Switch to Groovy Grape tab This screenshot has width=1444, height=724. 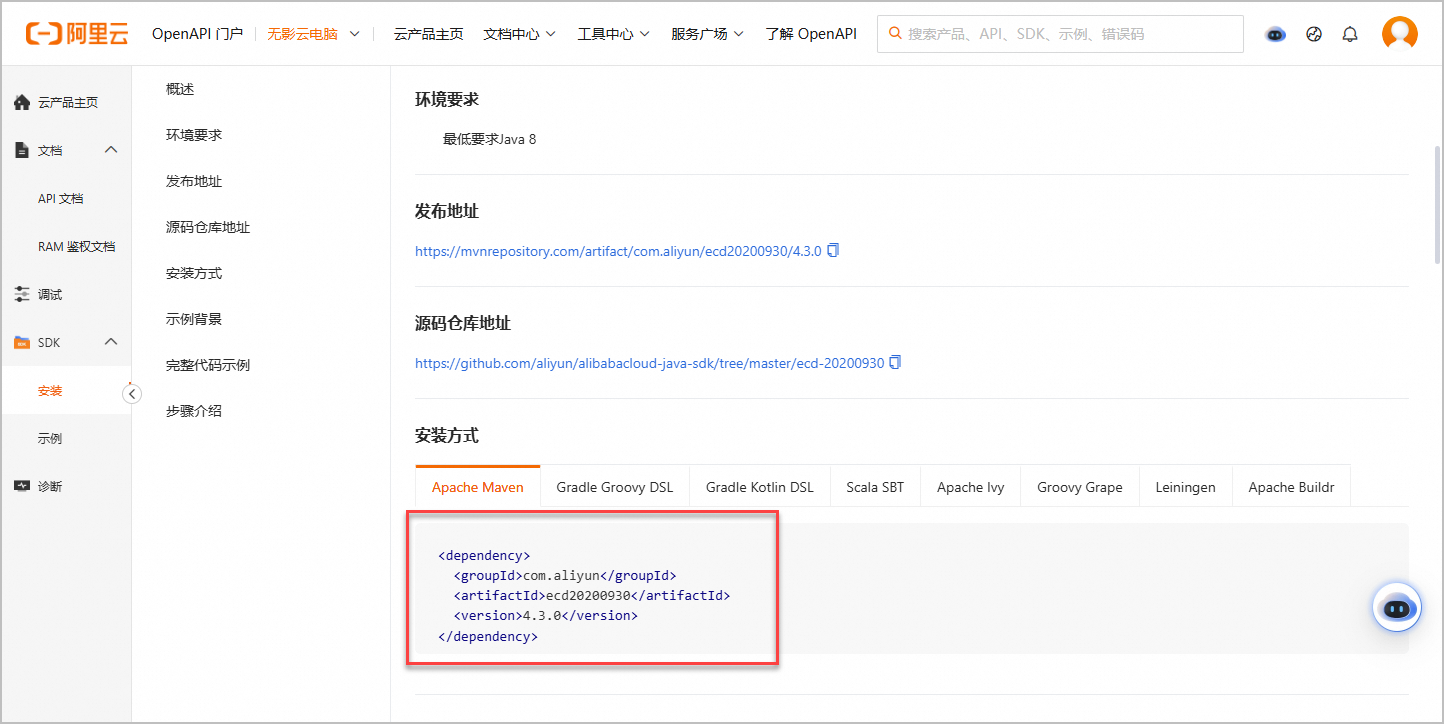1080,487
